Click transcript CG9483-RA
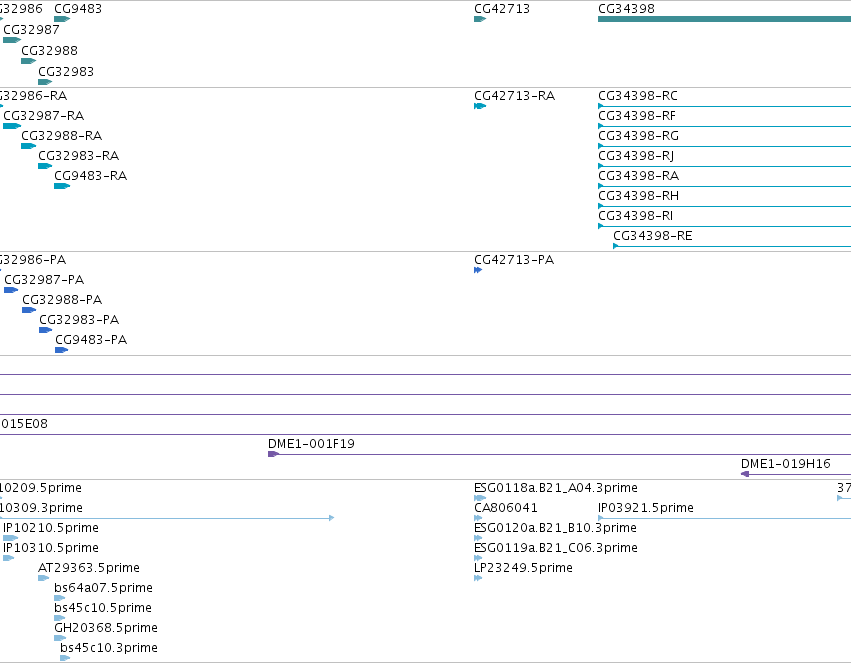The width and height of the screenshot is (851, 663). pyautogui.click(x=62, y=186)
